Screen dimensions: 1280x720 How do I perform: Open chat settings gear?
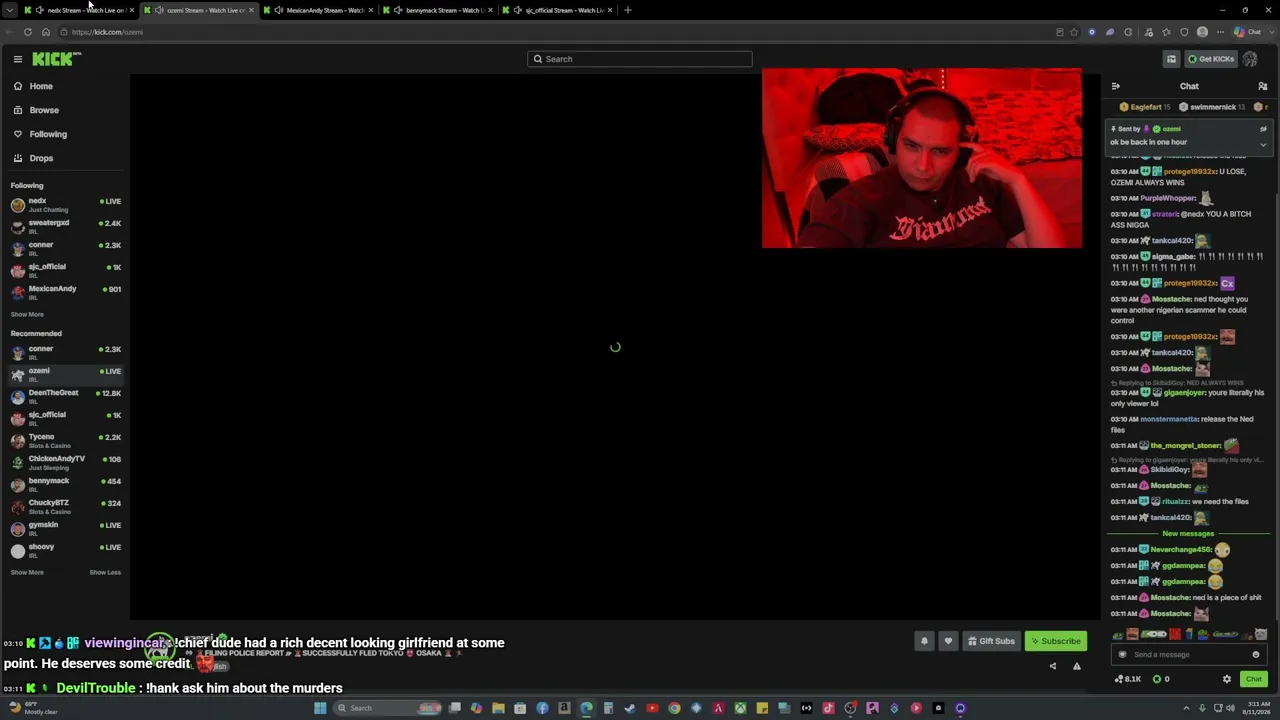pos(1227,679)
